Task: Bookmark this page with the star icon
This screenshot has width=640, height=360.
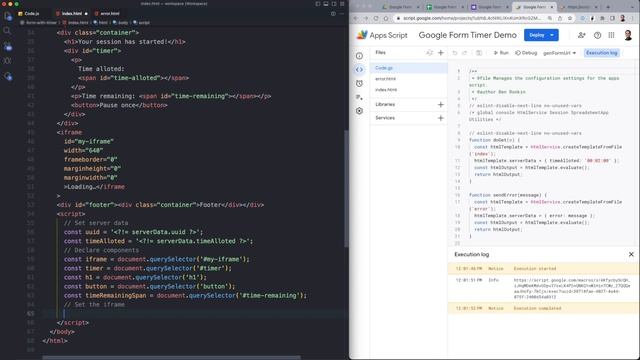Action: coord(570,18)
